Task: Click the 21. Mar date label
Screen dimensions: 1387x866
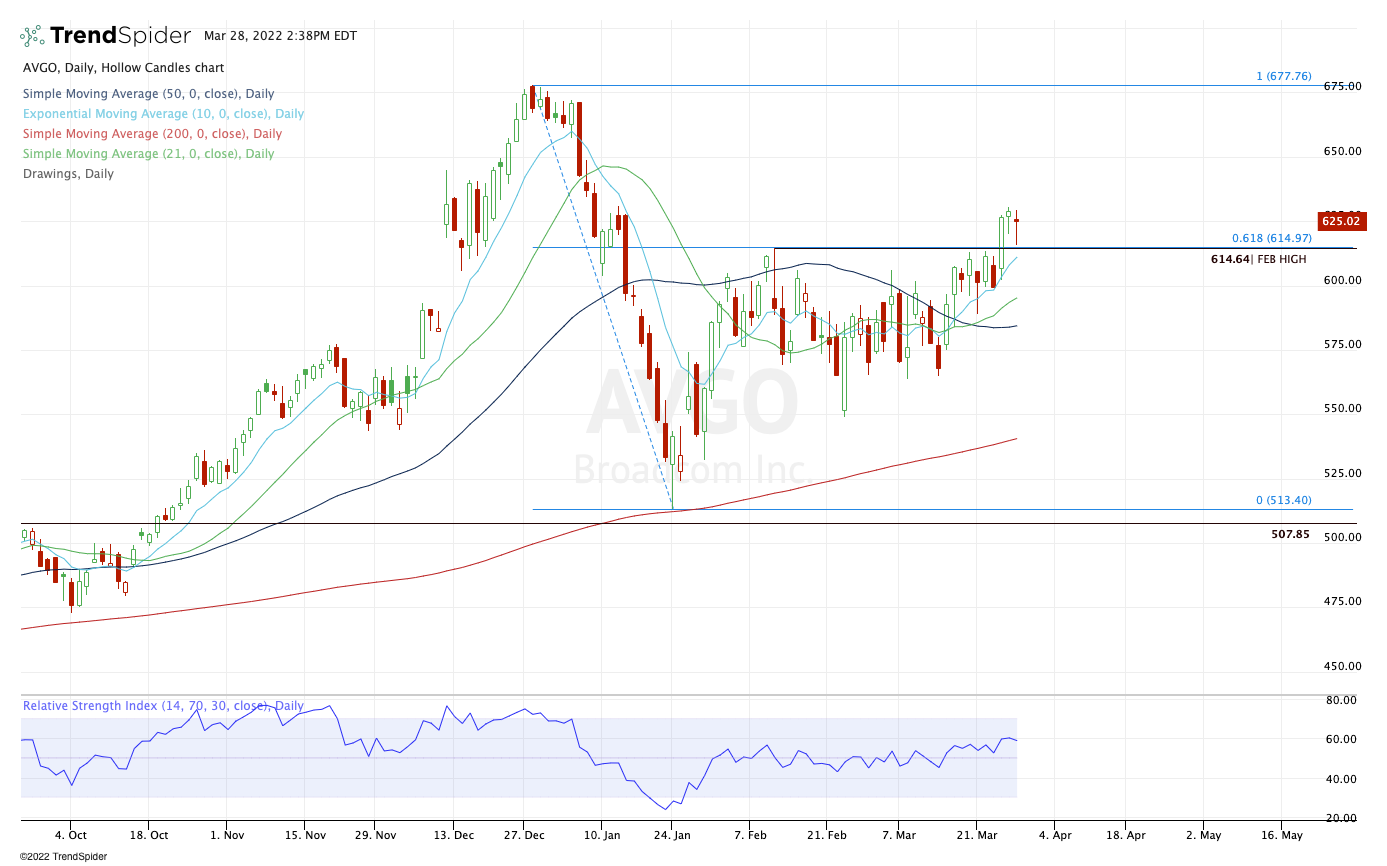Action: 977,834
